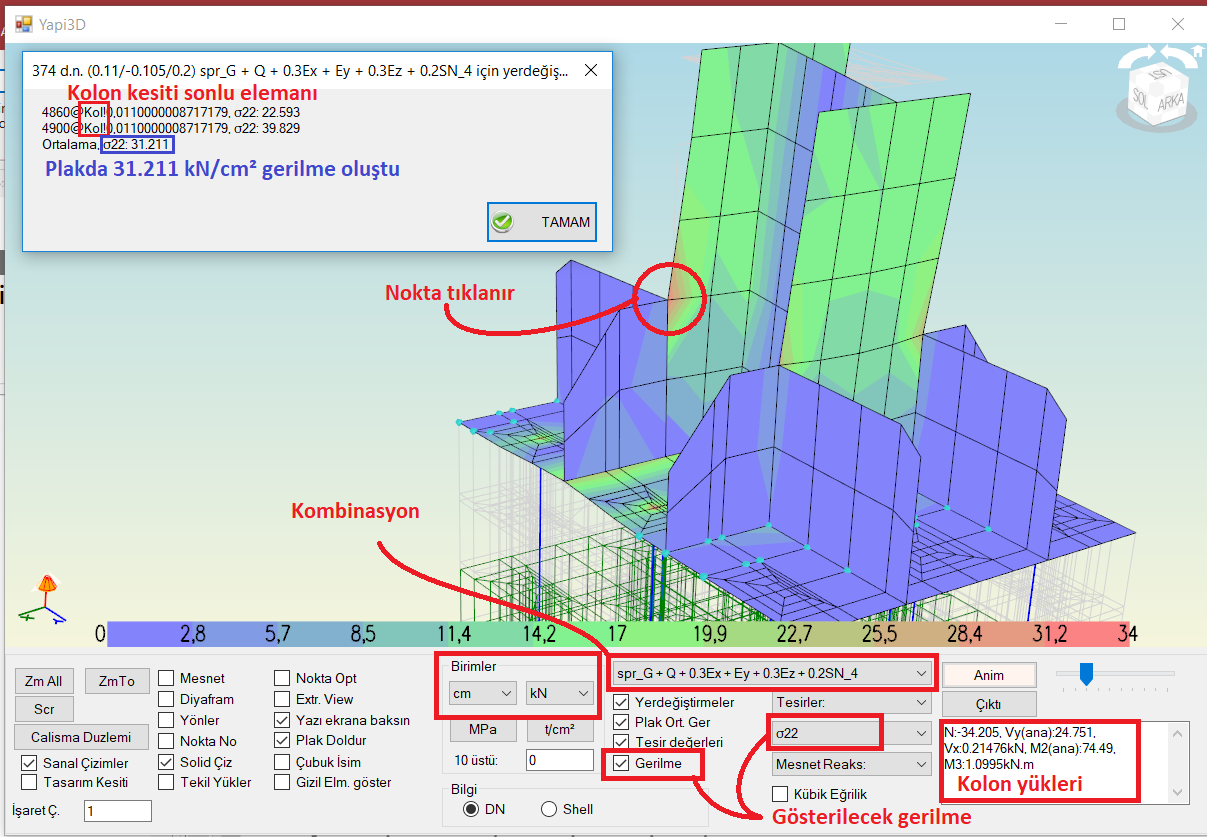
Task: Click the animation speed slider handle
Action: point(1086,674)
